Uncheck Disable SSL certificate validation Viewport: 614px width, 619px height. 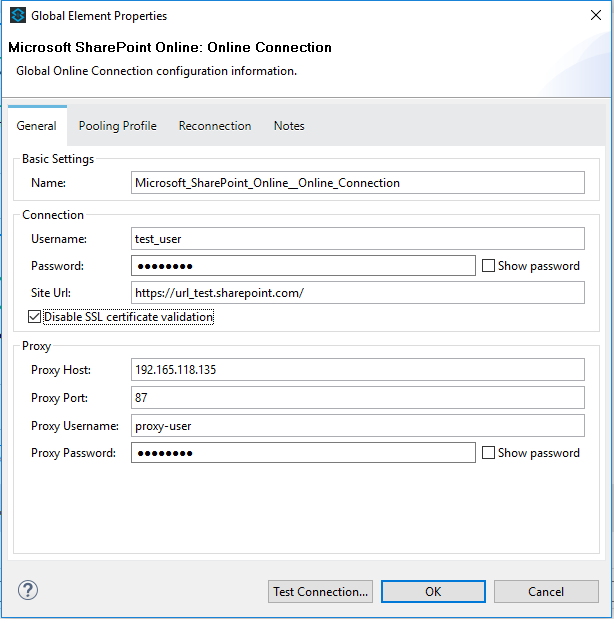[36, 317]
